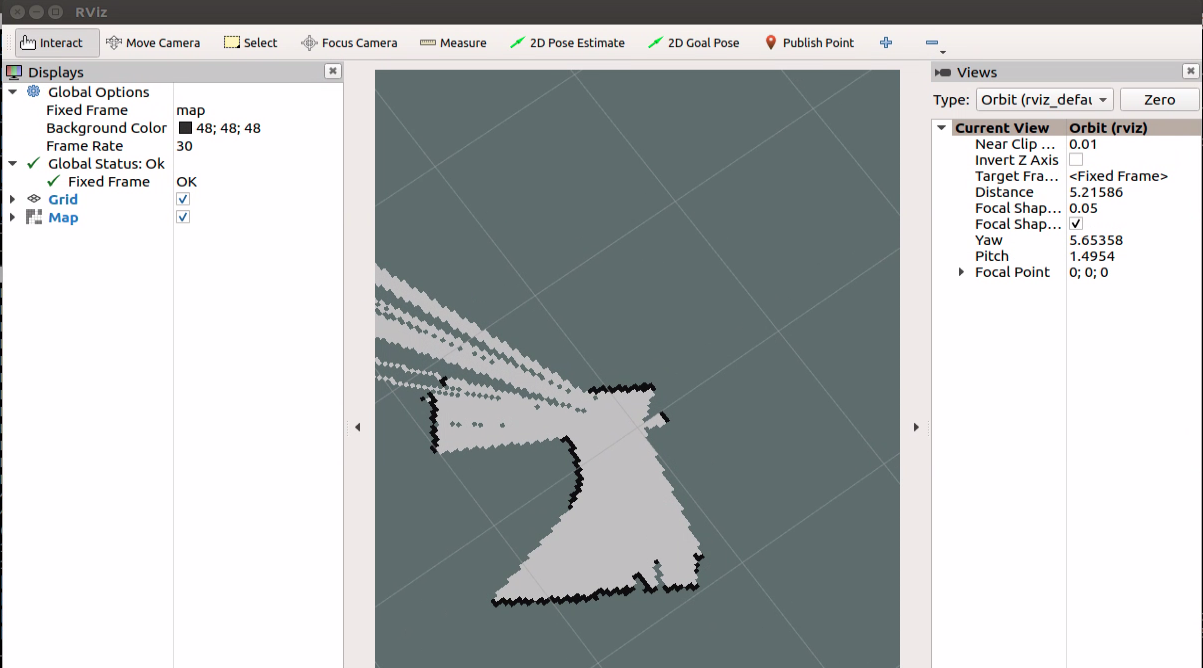Click the Yaw value 5.65358

tap(1096, 240)
